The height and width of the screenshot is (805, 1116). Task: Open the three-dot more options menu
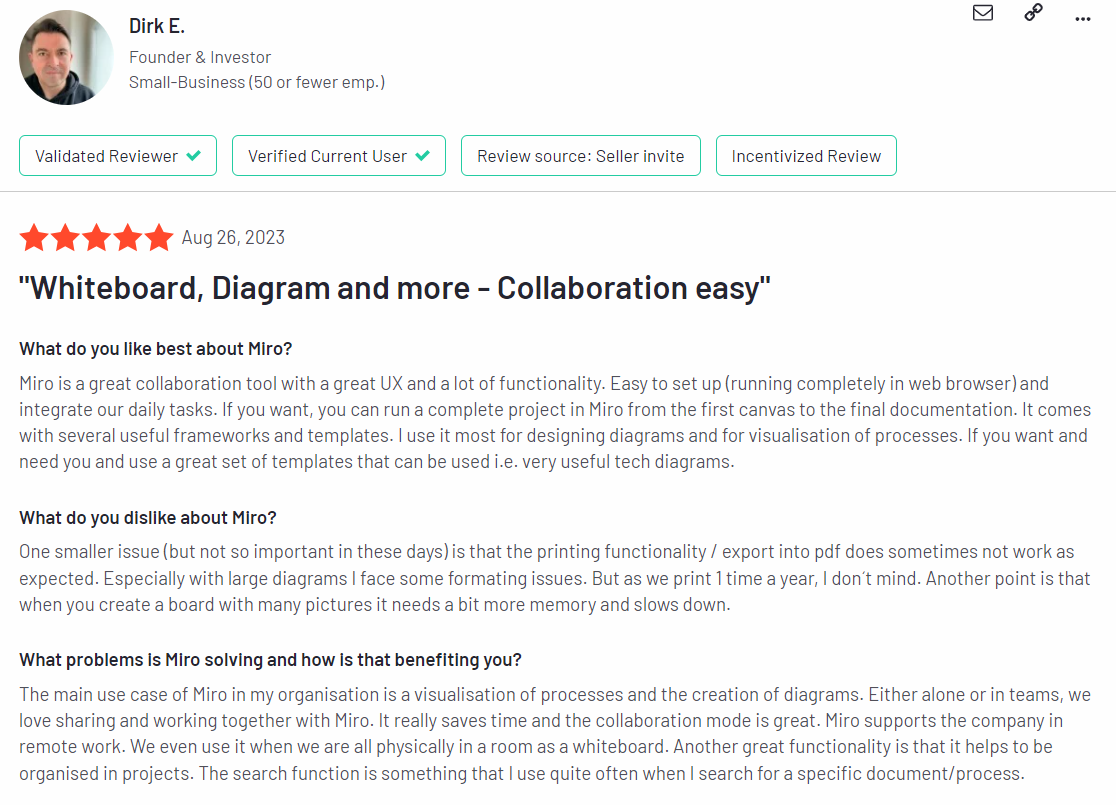(1083, 19)
